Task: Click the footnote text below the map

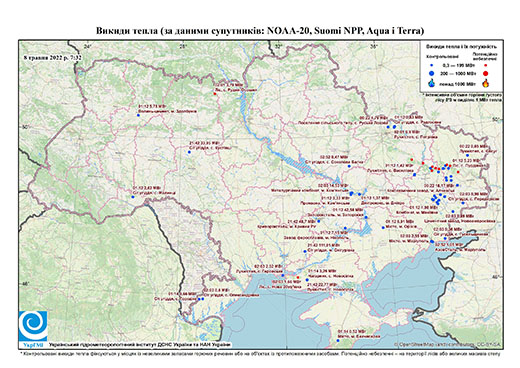Action: tap(260, 353)
